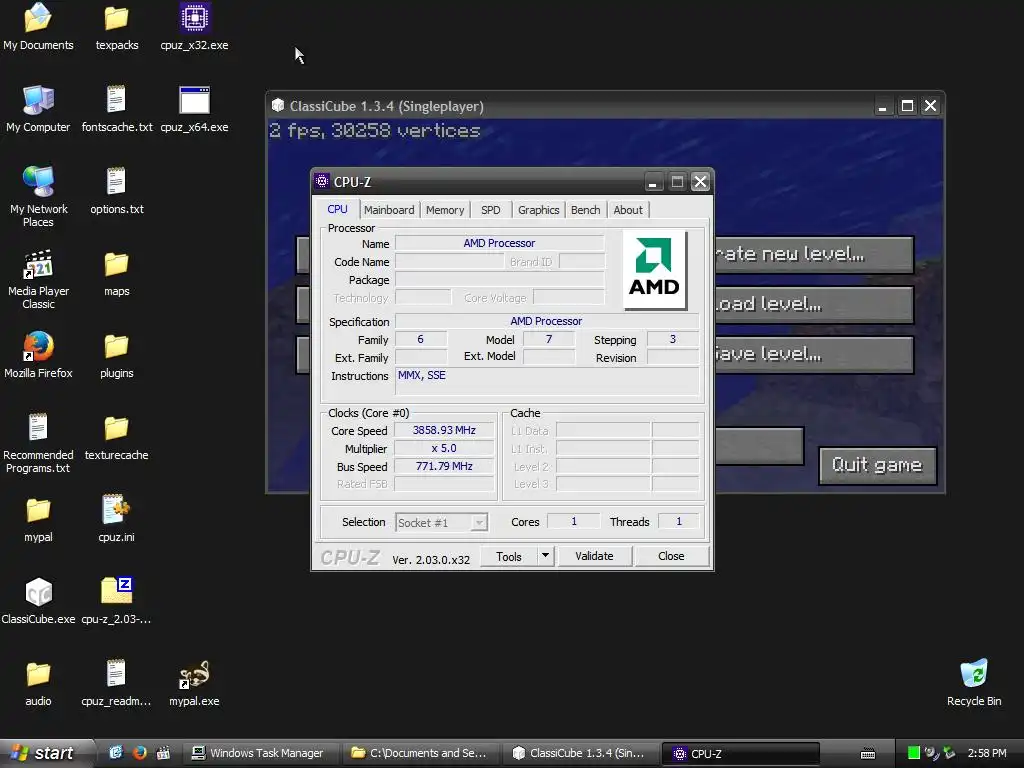Click Create new level in ClassiCube
1024x768 pixels.
click(814, 254)
